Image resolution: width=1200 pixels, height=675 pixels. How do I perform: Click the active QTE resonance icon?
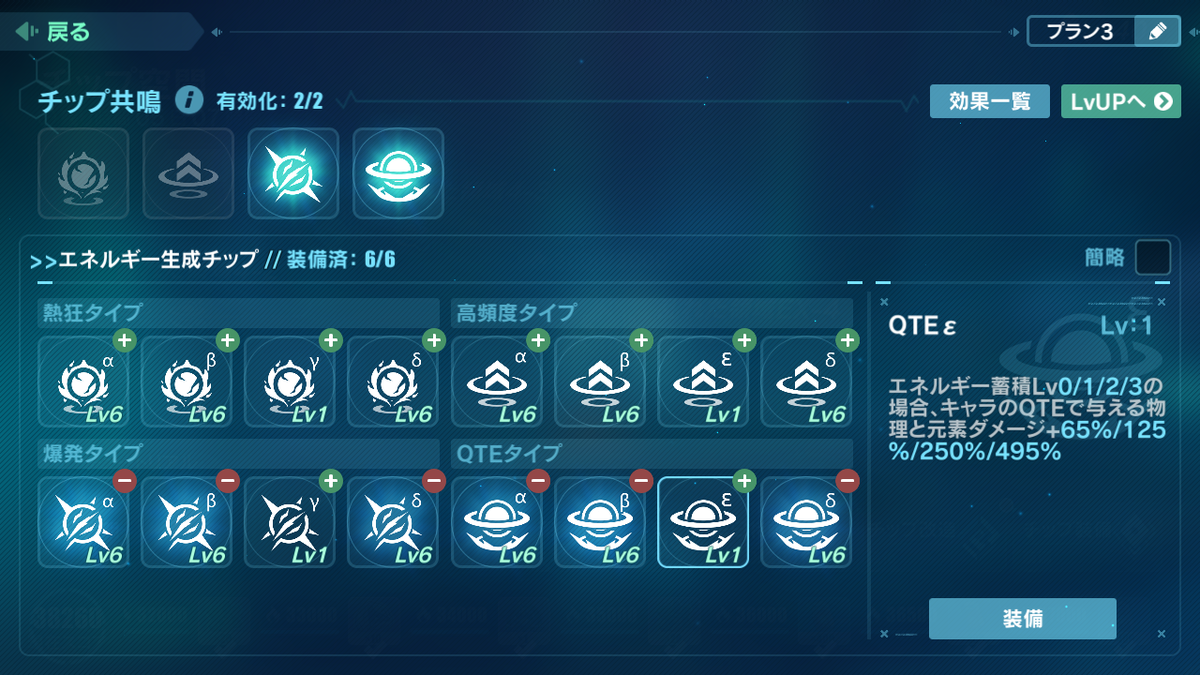[398, 173]
